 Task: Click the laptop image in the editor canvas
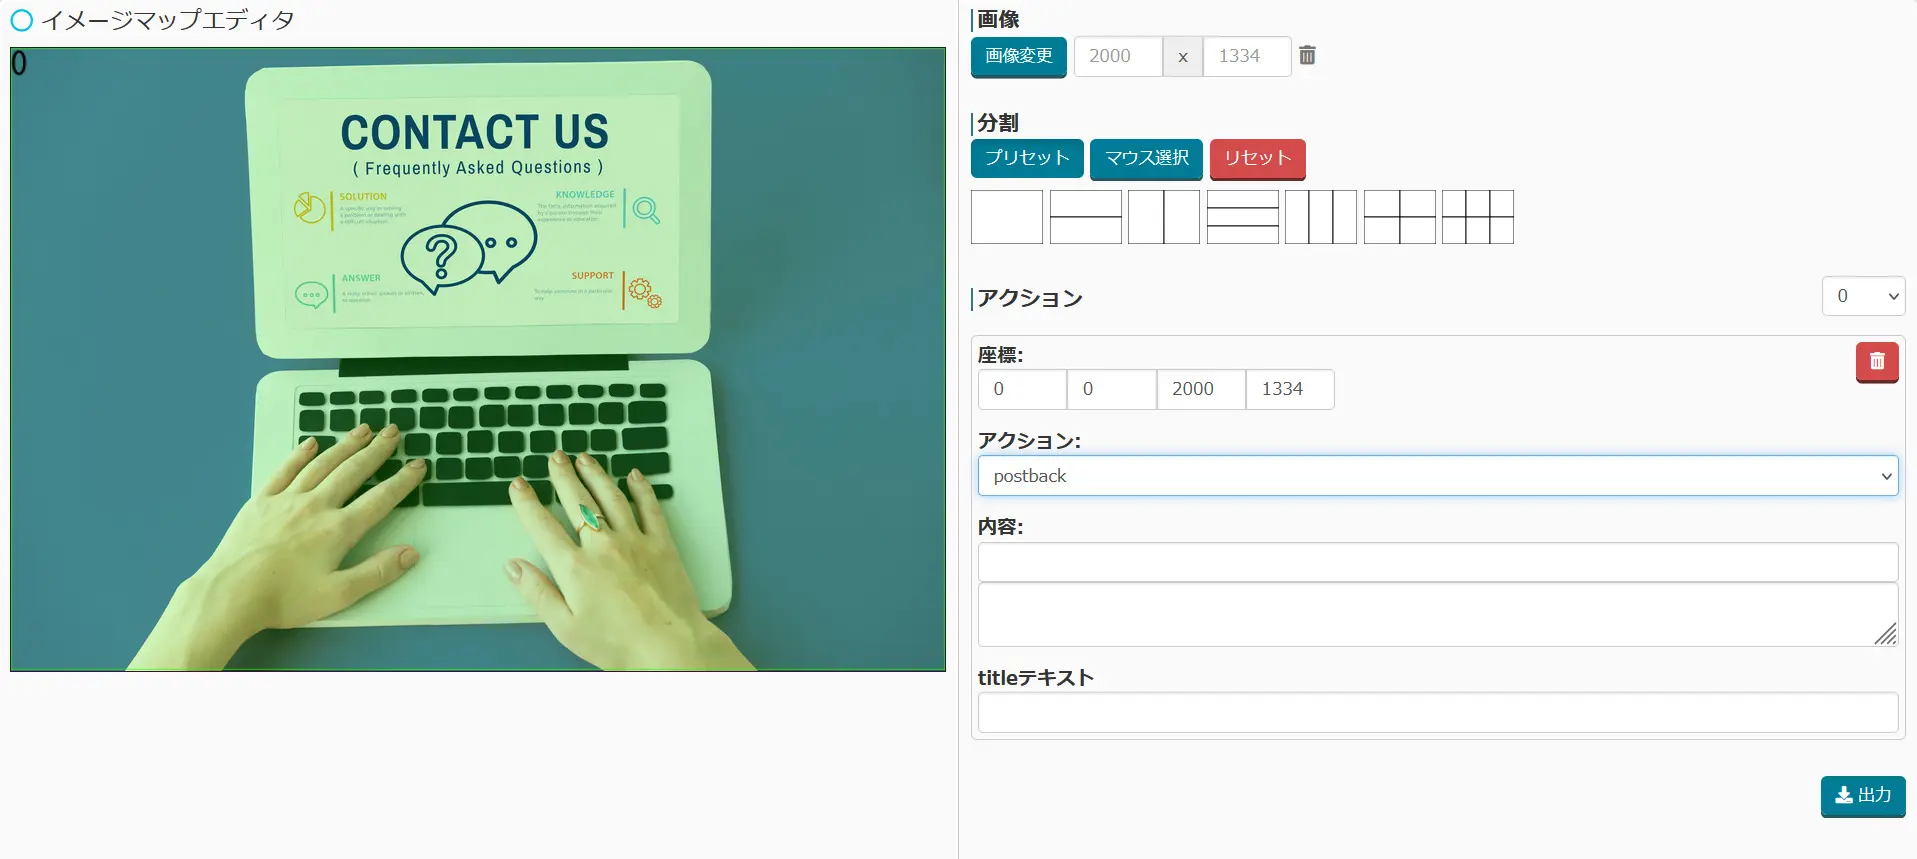pos(477,359)
